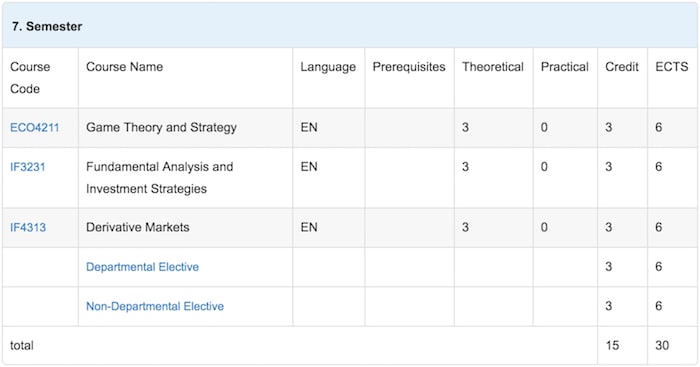This screenshot has width=700, height=367.
Task: Click the total ECTS value 30
Action: [x=662, y=346]
